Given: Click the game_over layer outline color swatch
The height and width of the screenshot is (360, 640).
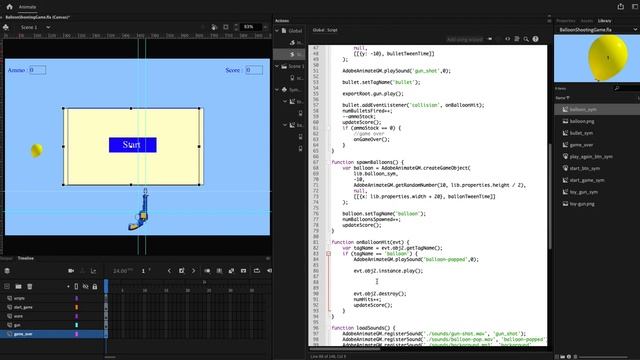Looking at the screenshot, I should point(76,334).
